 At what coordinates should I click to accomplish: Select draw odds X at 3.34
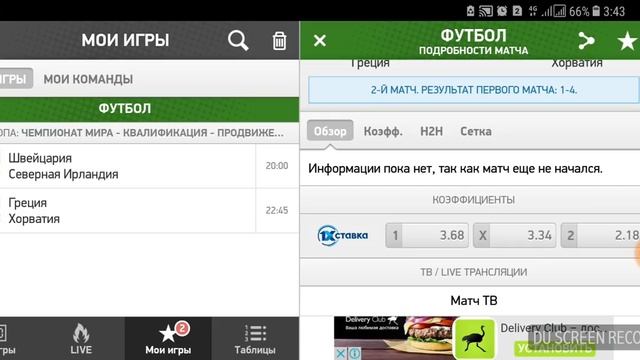tap(514, 236)
